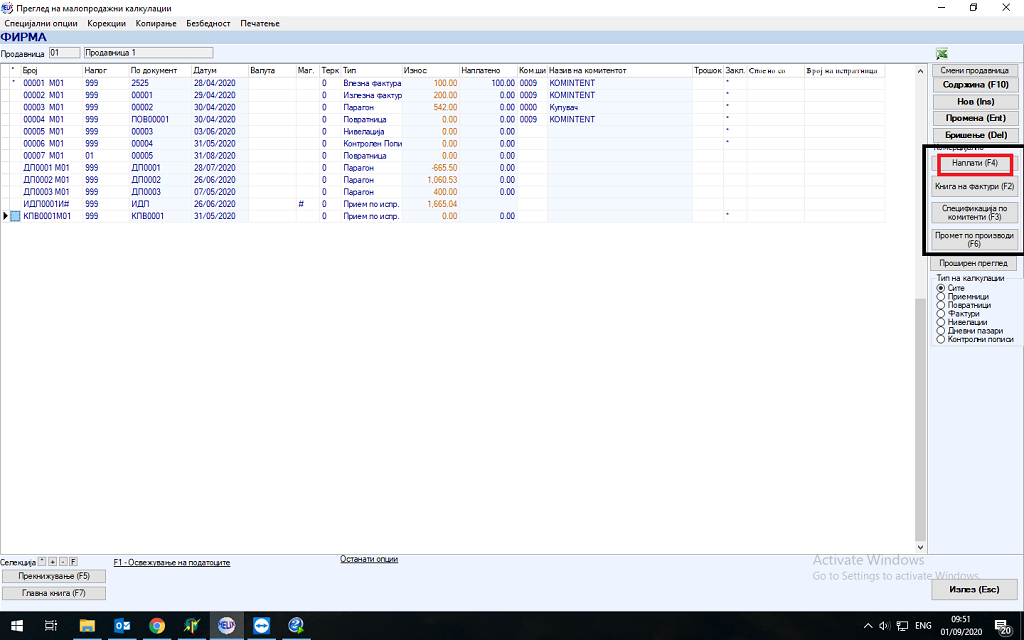Click the scroll up arrow of the table
Viewport: 1024px width, 640px height.
(920, 72)
